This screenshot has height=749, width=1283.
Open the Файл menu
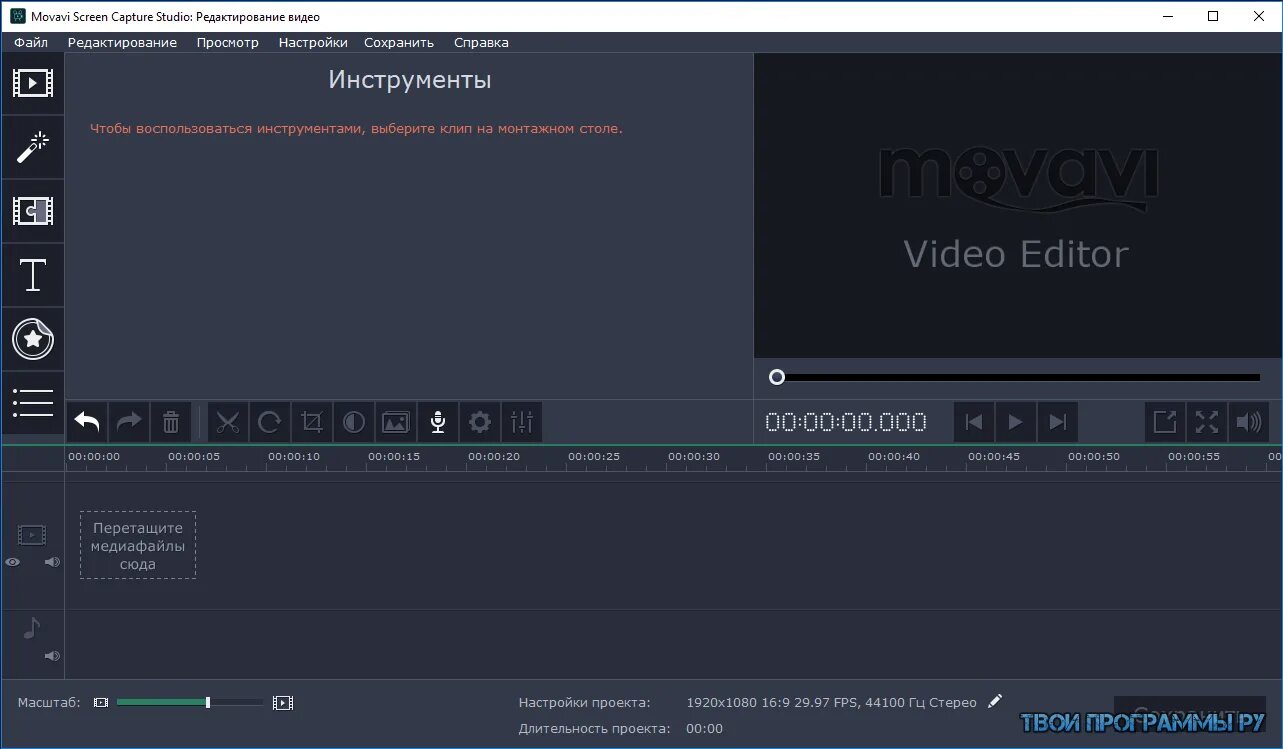coord(31,42)
